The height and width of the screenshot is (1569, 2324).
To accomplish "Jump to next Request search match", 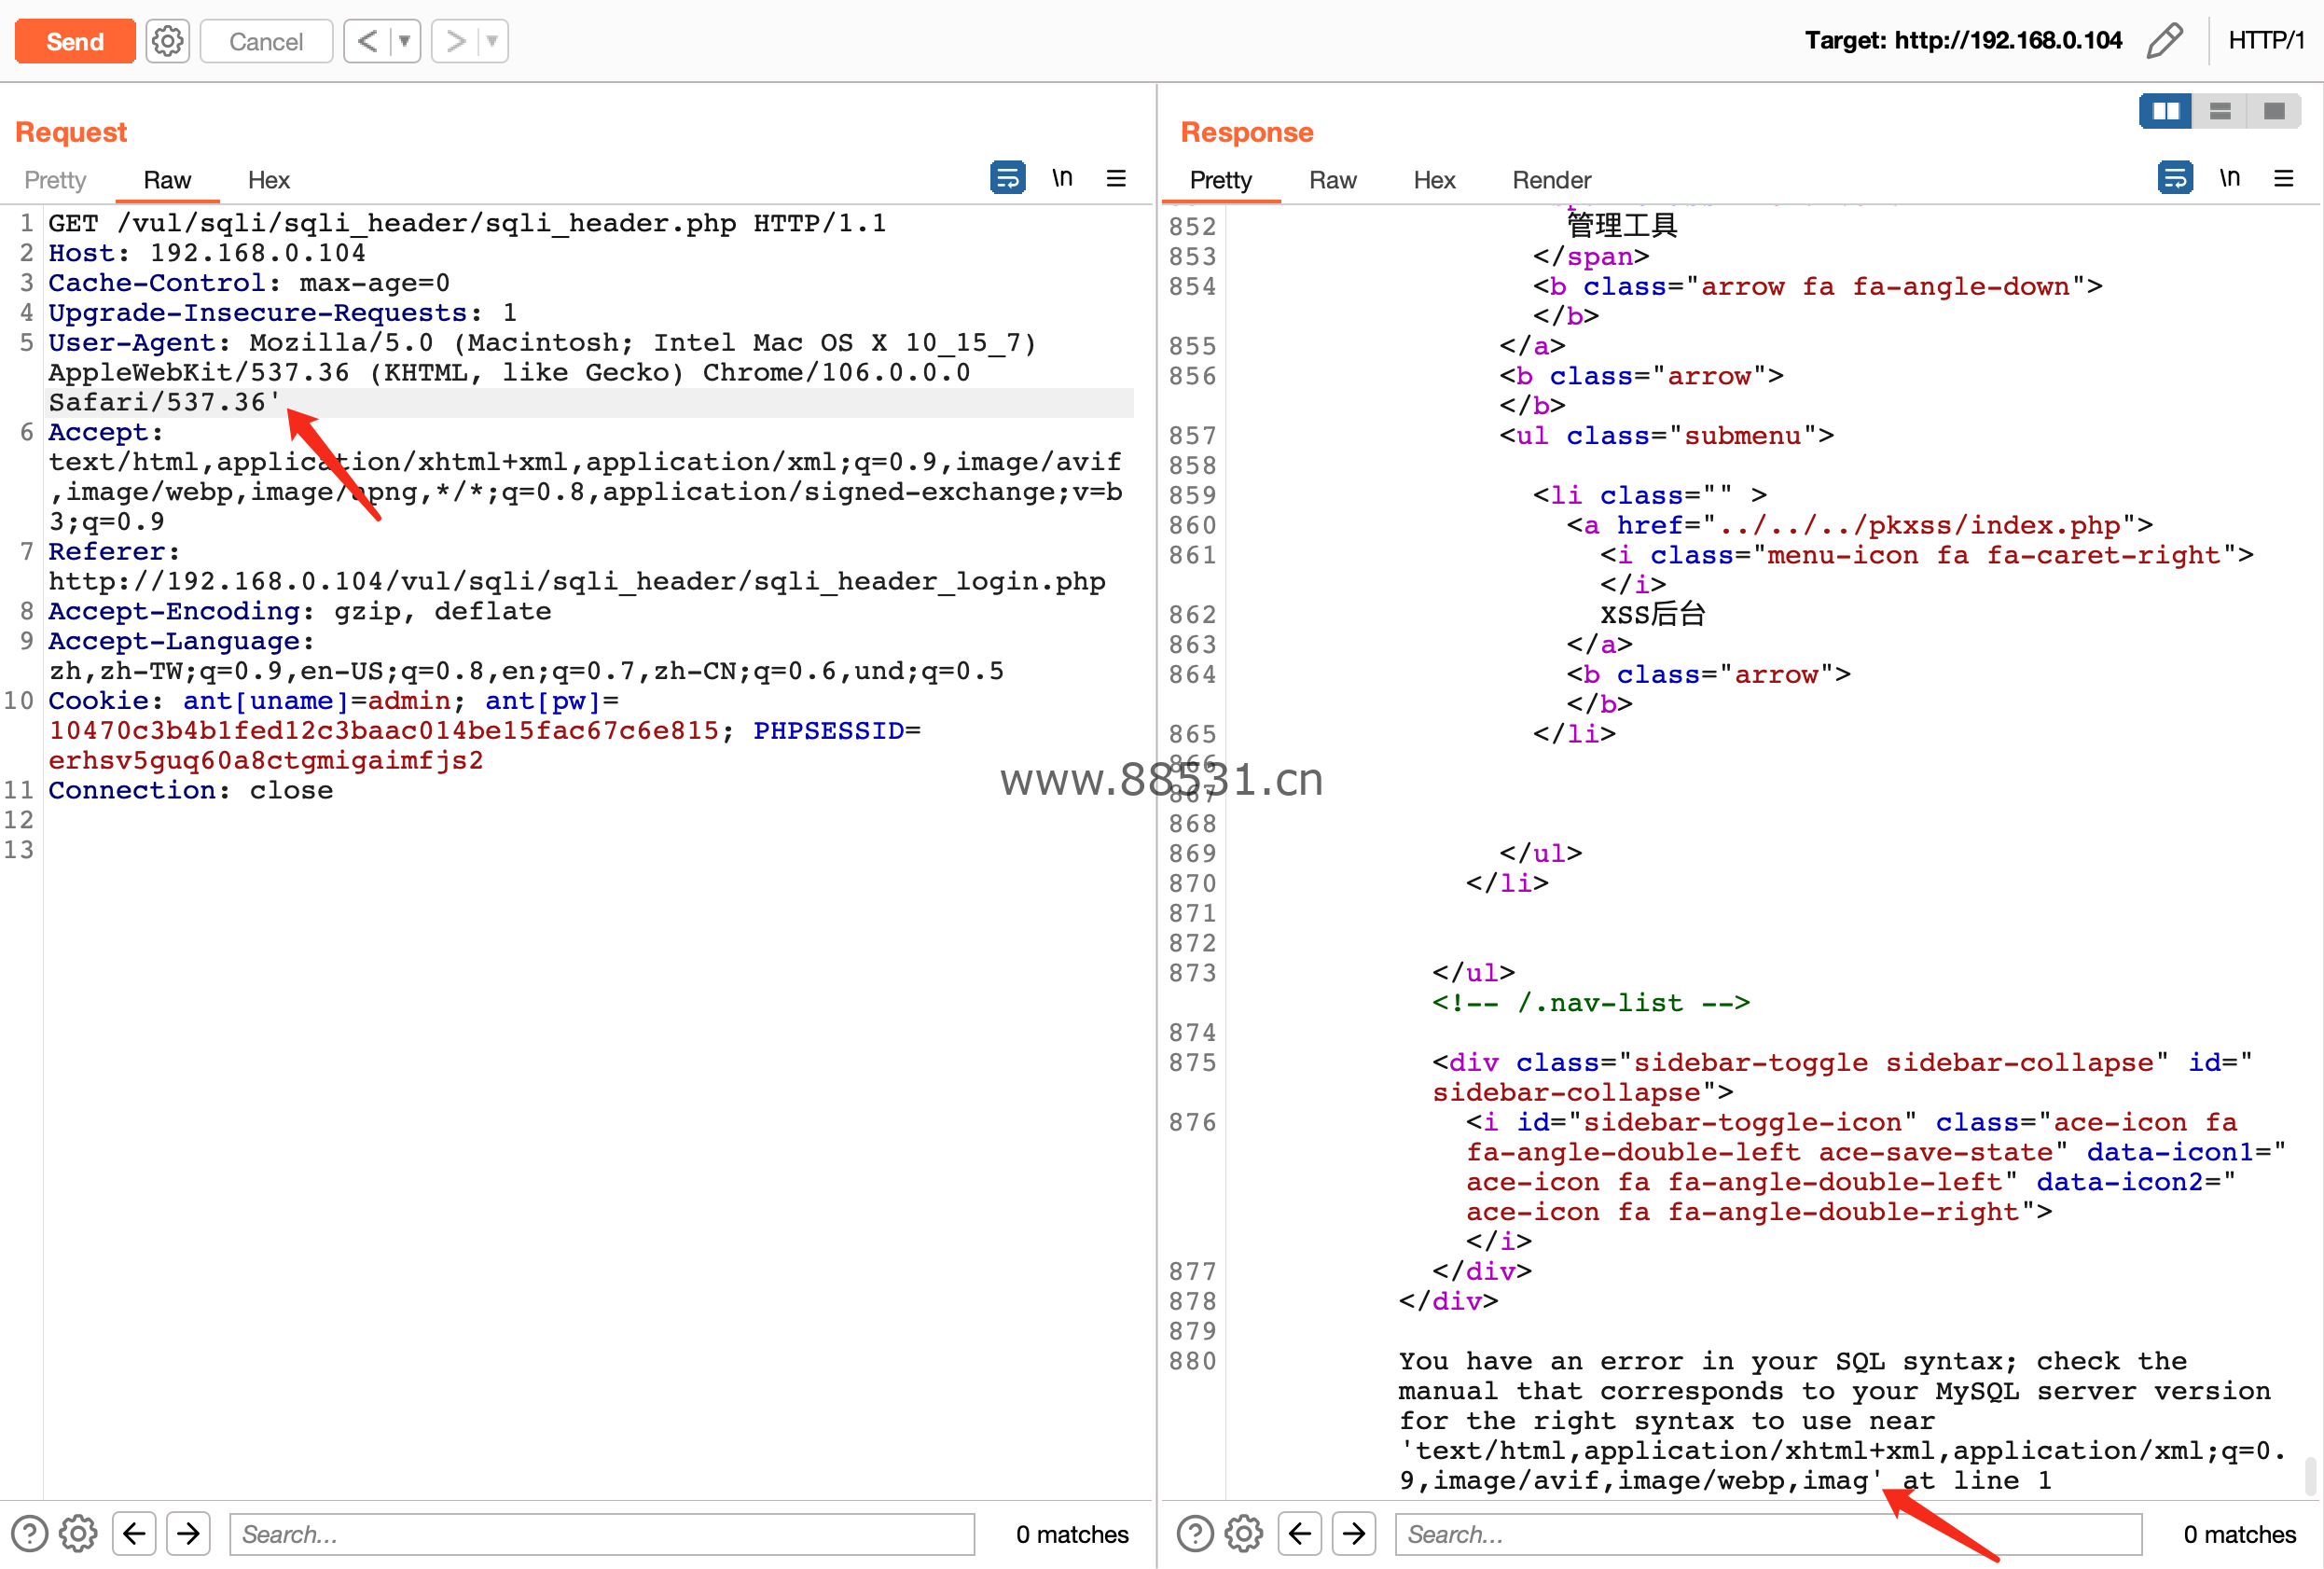I will 188,1534.
